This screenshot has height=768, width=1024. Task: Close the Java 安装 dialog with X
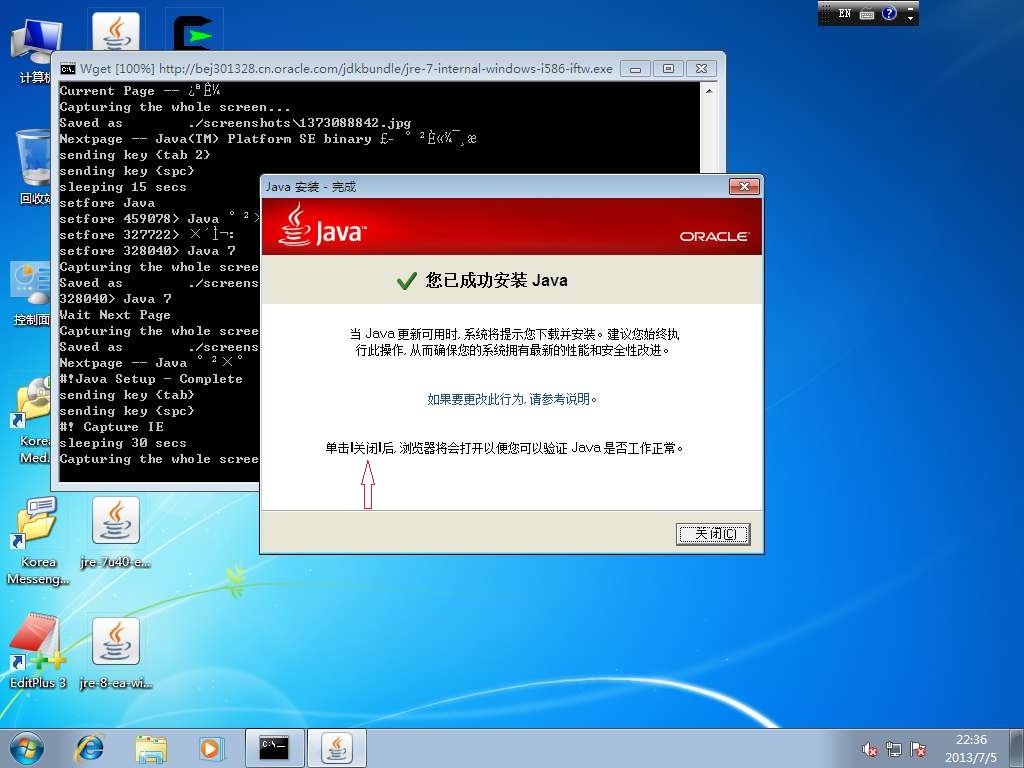[743, 187]
